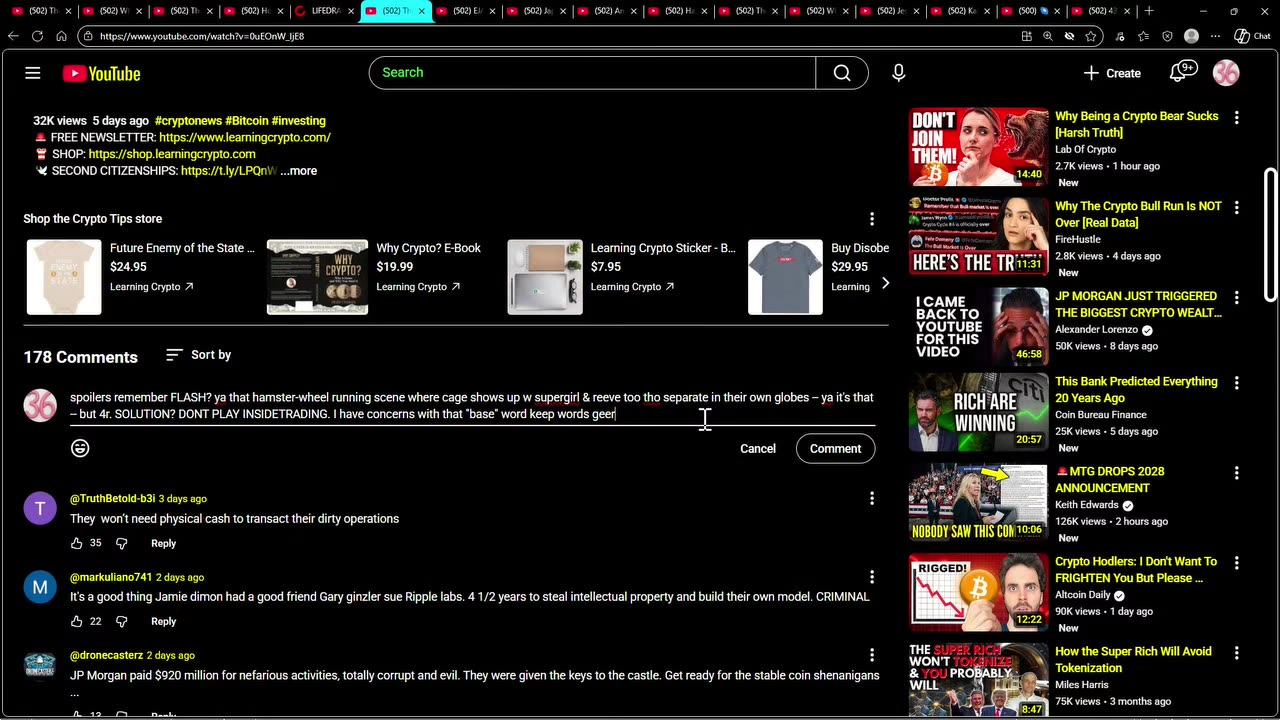1280x720 pixels.
Task: Dislike the markuliano741 comment
Action: point(121,621)
